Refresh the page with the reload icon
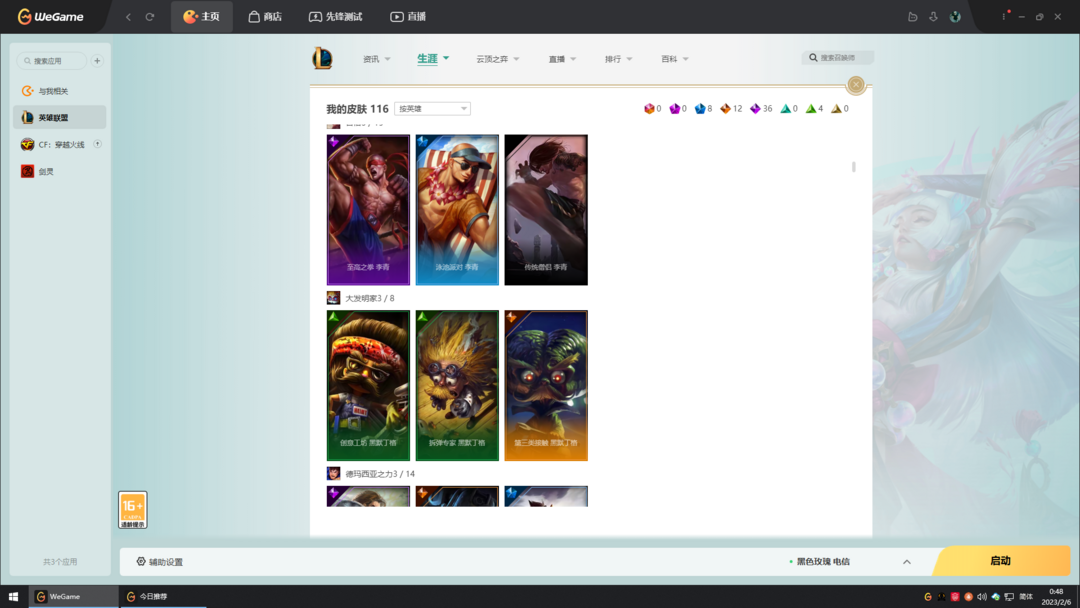Screen dimensions: 1080x608 point(149,17)
